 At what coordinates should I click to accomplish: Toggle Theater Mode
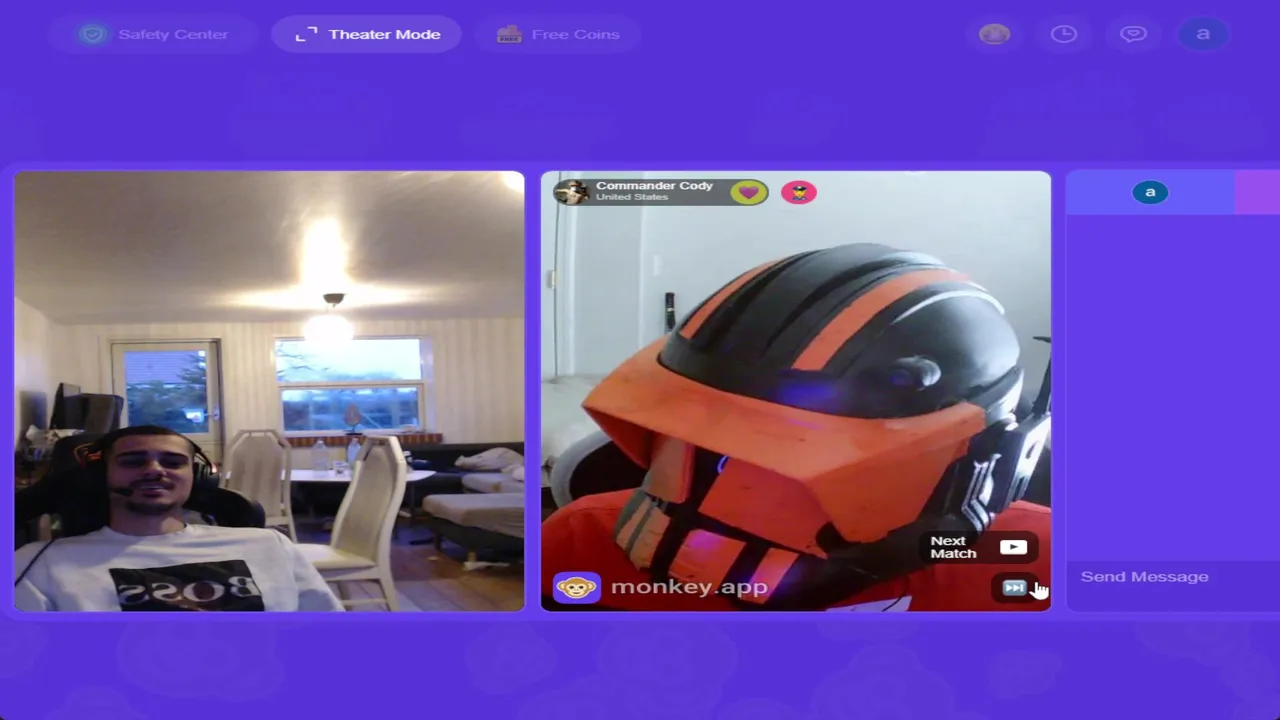pyautogui.click(x=367, y=34)
